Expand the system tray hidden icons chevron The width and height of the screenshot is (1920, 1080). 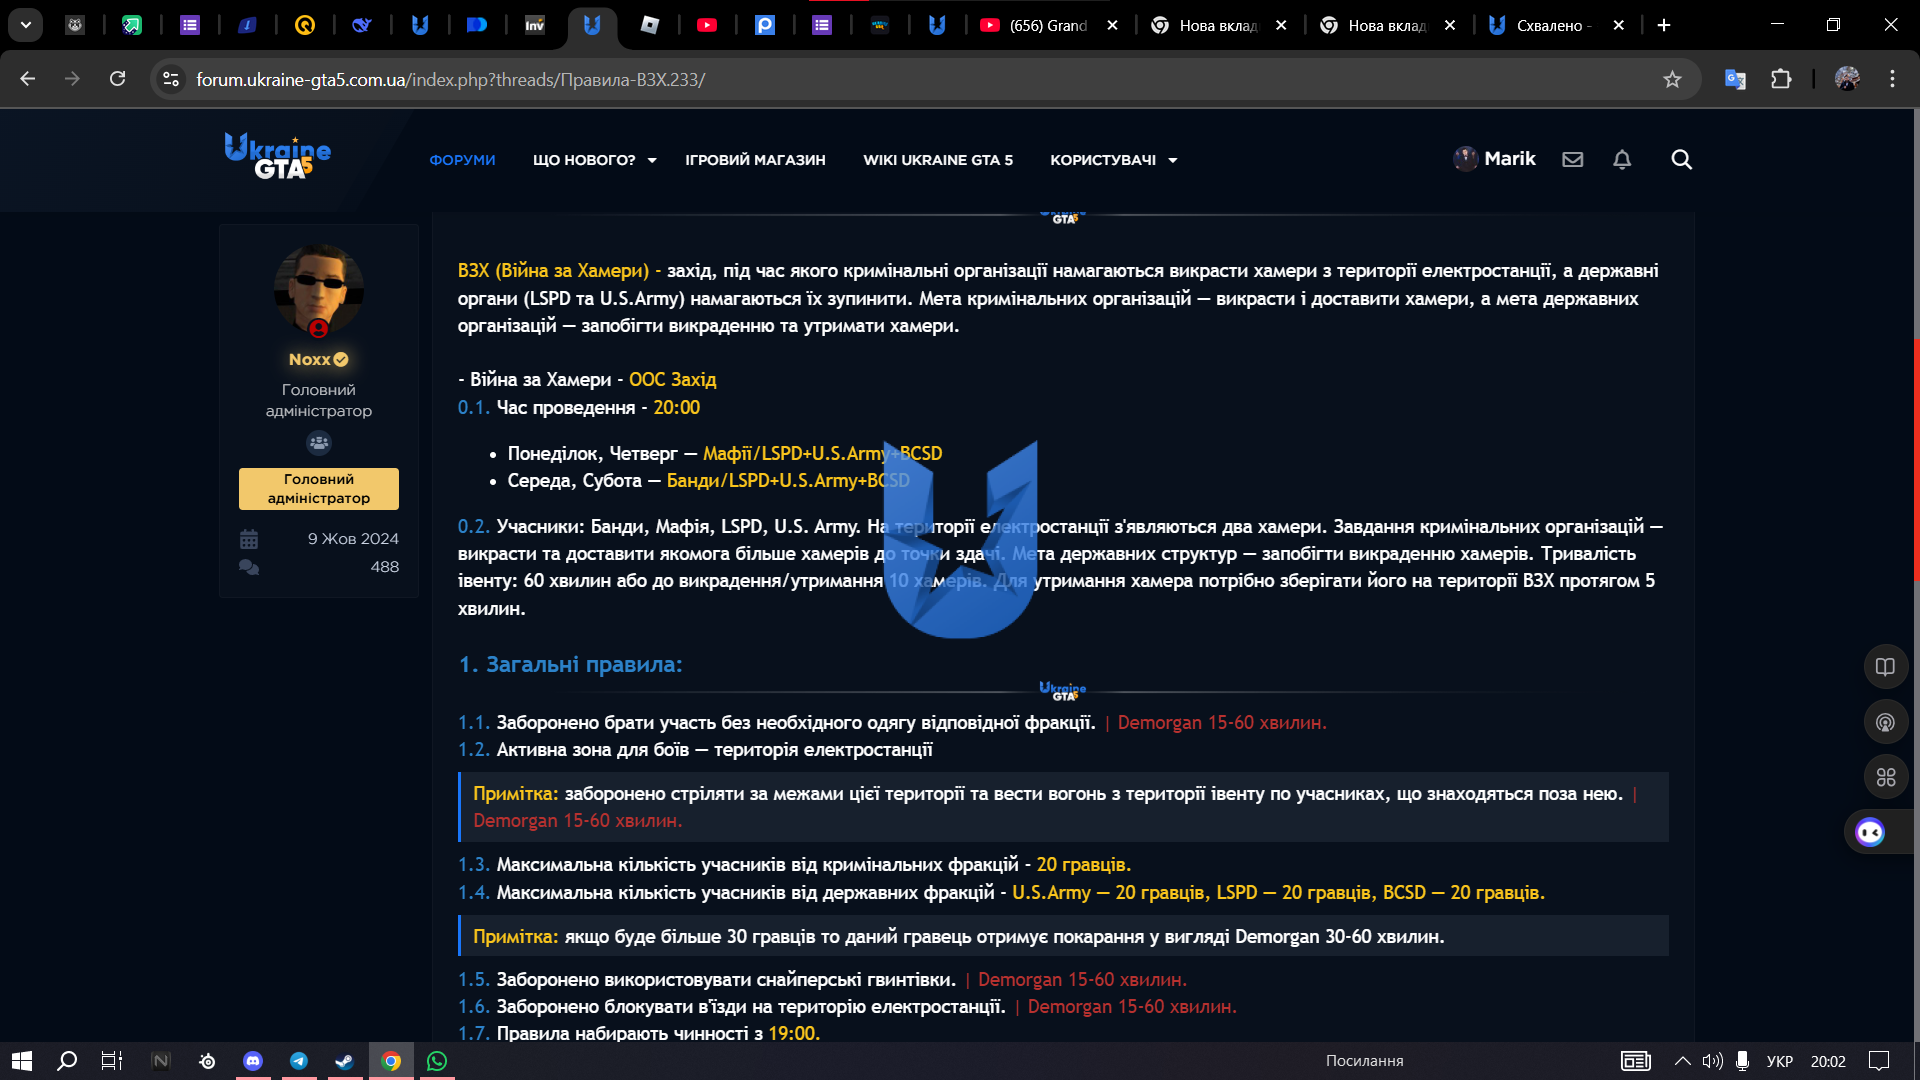(1683, 1061)
